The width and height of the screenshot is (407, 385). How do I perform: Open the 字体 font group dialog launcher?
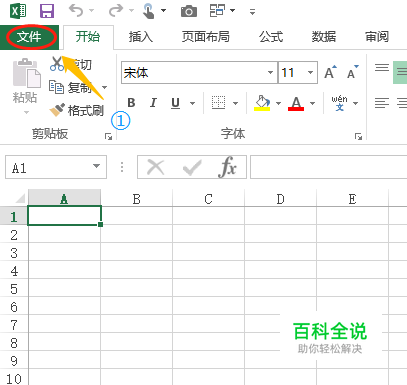(358, 136)
